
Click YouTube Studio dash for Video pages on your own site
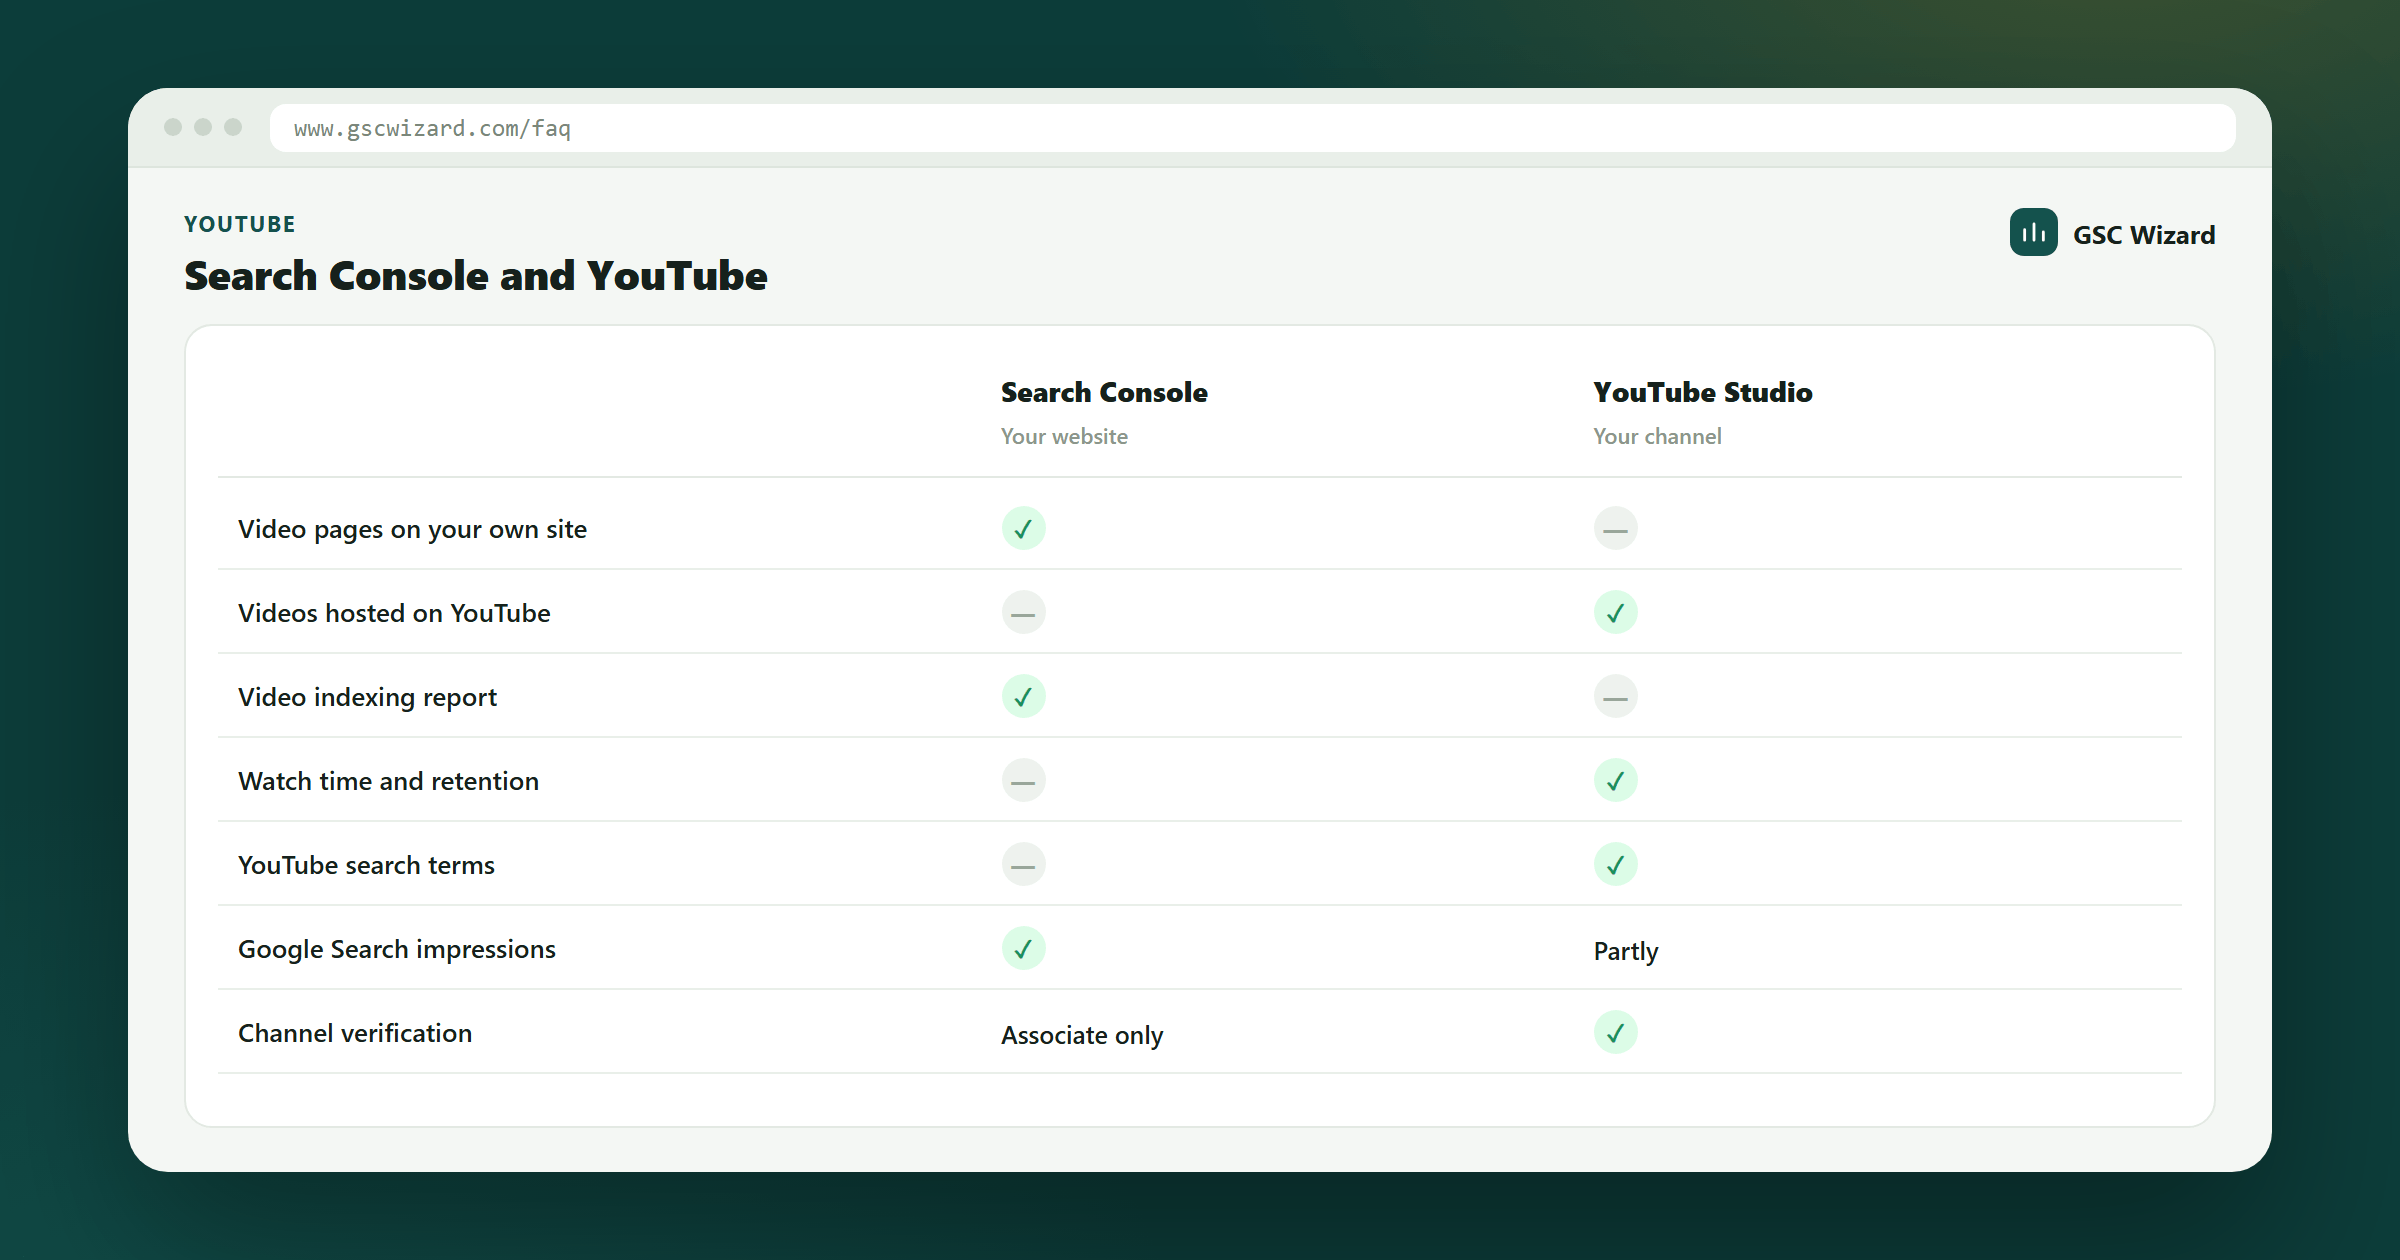[1615, 528]
